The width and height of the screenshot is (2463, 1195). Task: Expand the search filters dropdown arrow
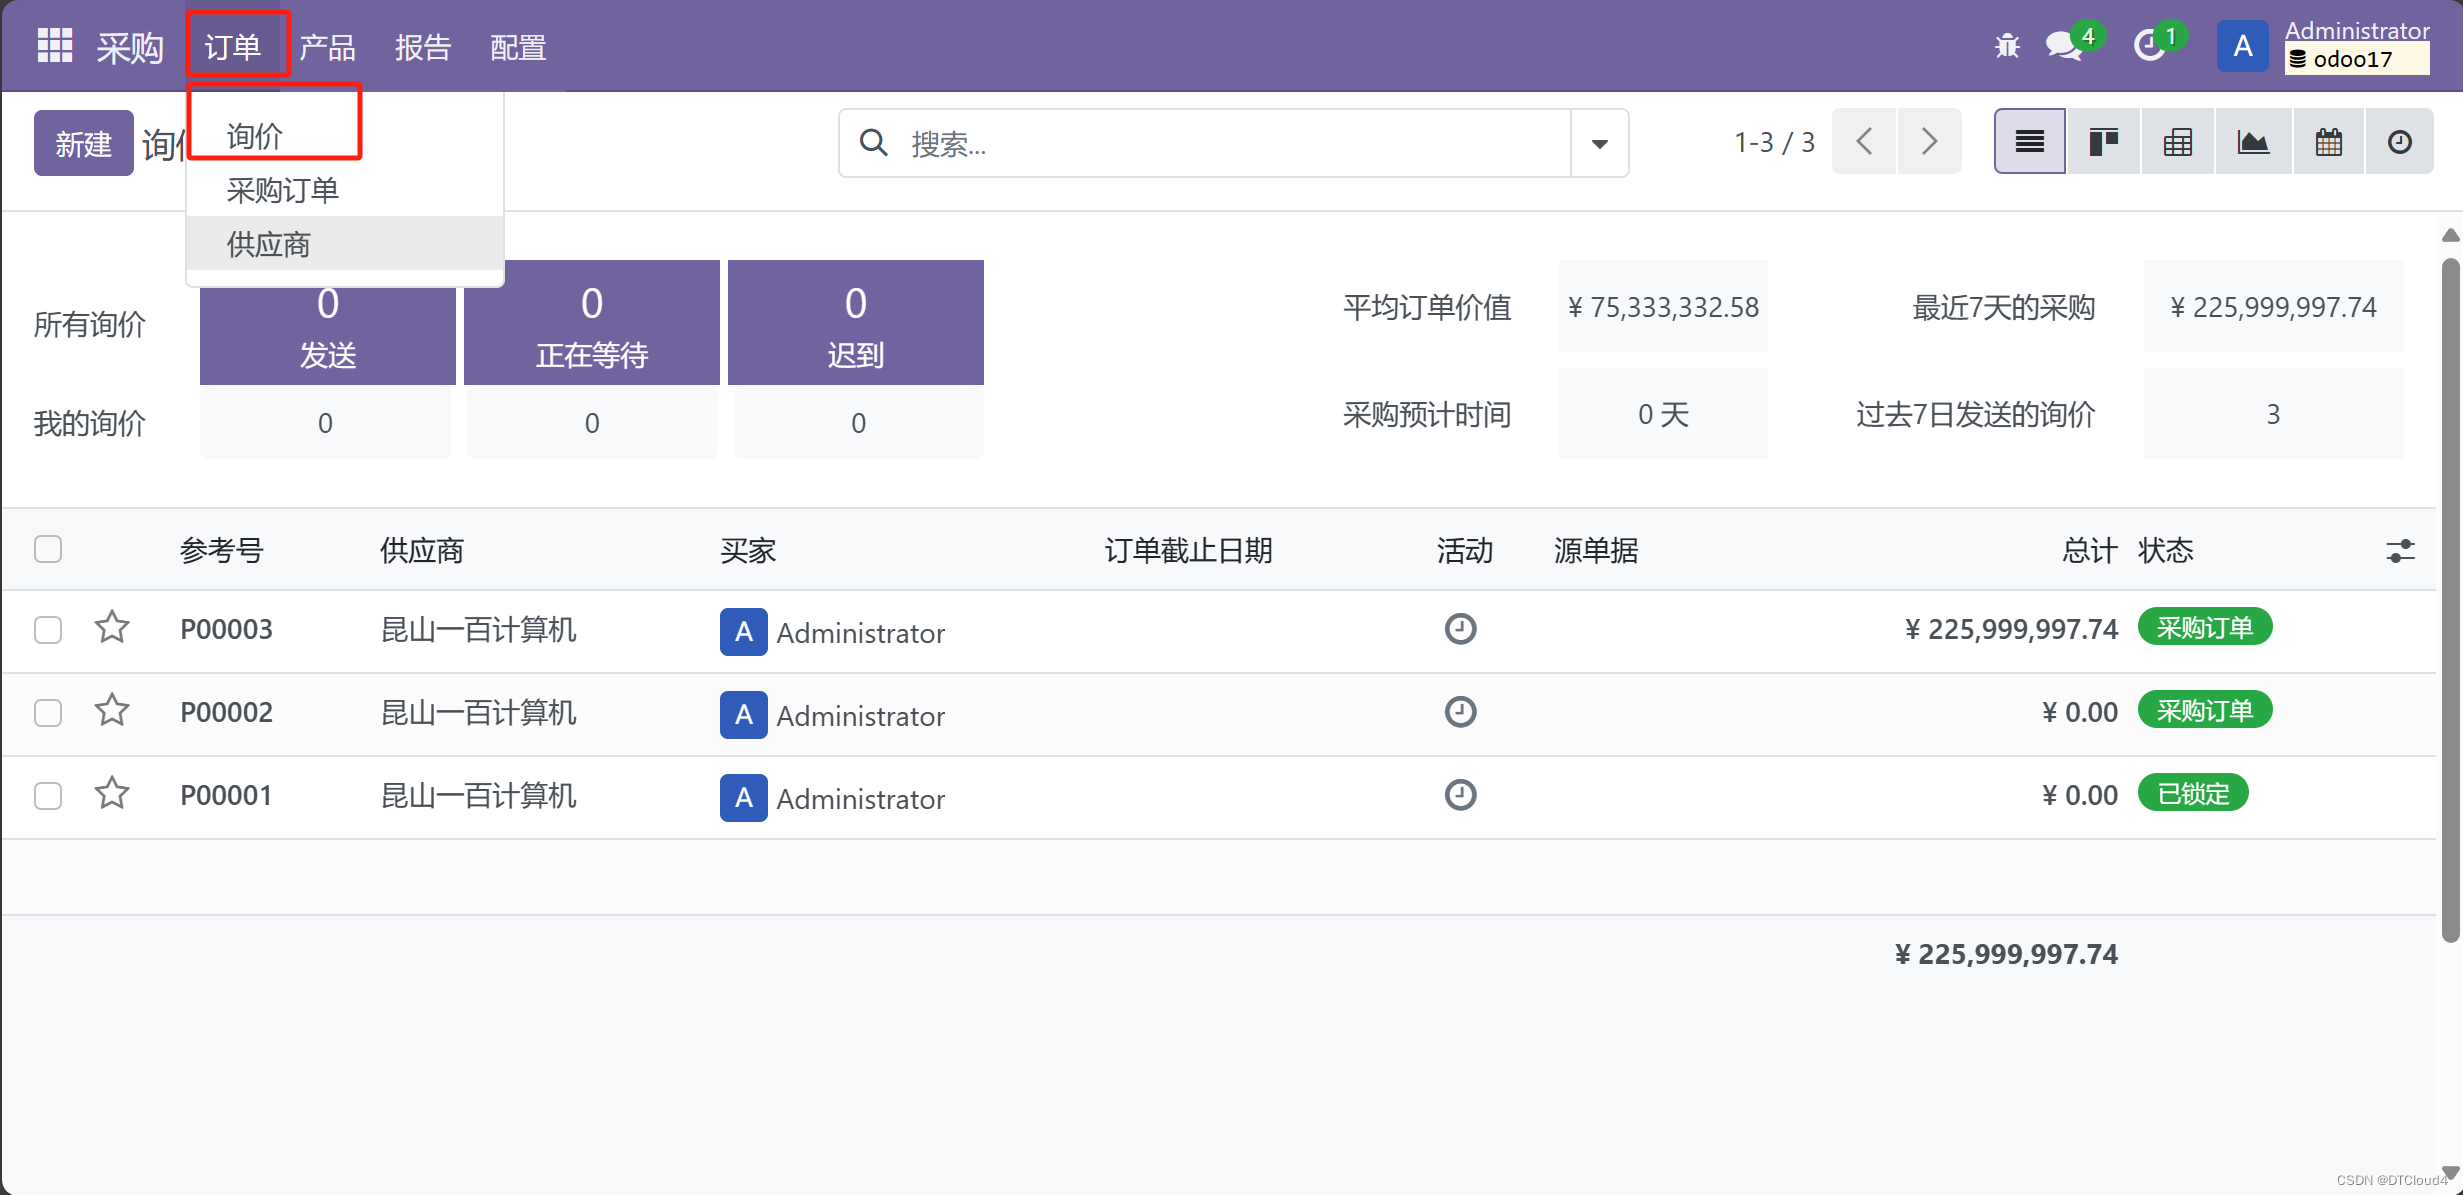pyautogui.click(x=1597, y=143)
